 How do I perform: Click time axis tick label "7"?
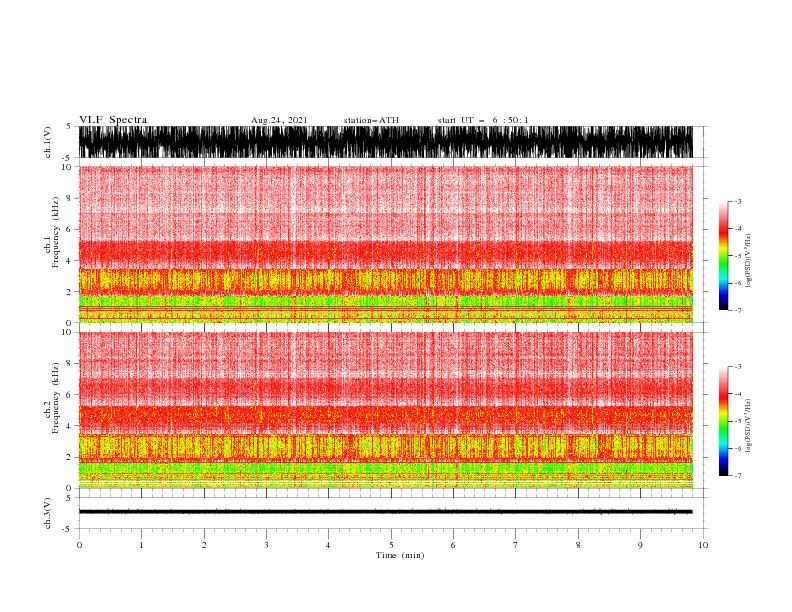tap(516, 545)
